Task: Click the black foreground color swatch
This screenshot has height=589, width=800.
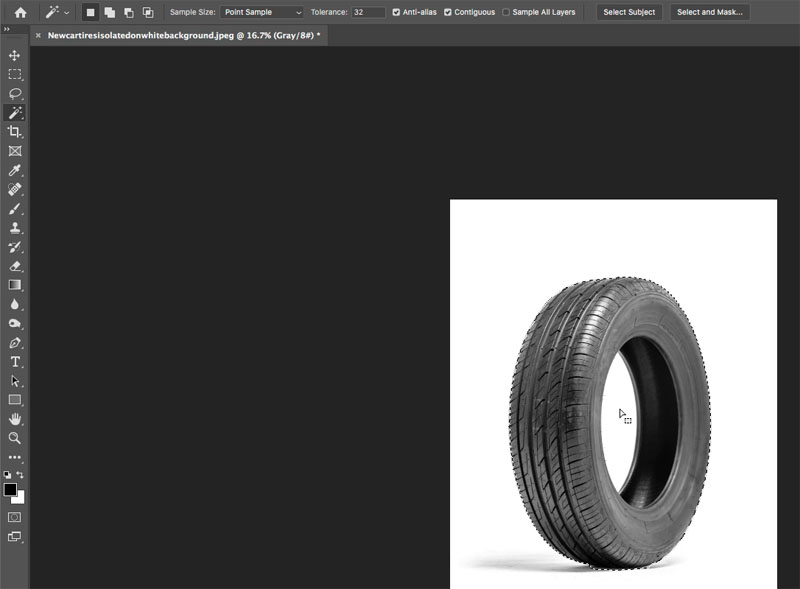Action: tap(10, 489)
